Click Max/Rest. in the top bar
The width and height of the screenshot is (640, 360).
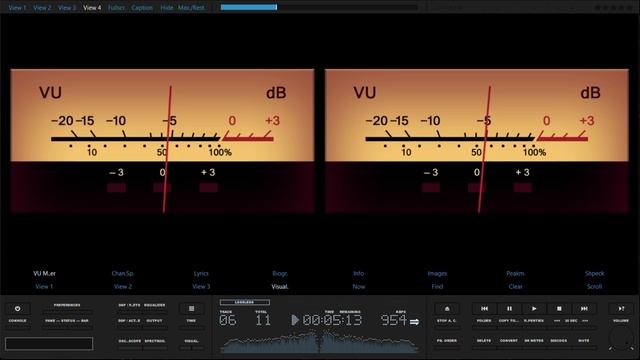point(191,7)
